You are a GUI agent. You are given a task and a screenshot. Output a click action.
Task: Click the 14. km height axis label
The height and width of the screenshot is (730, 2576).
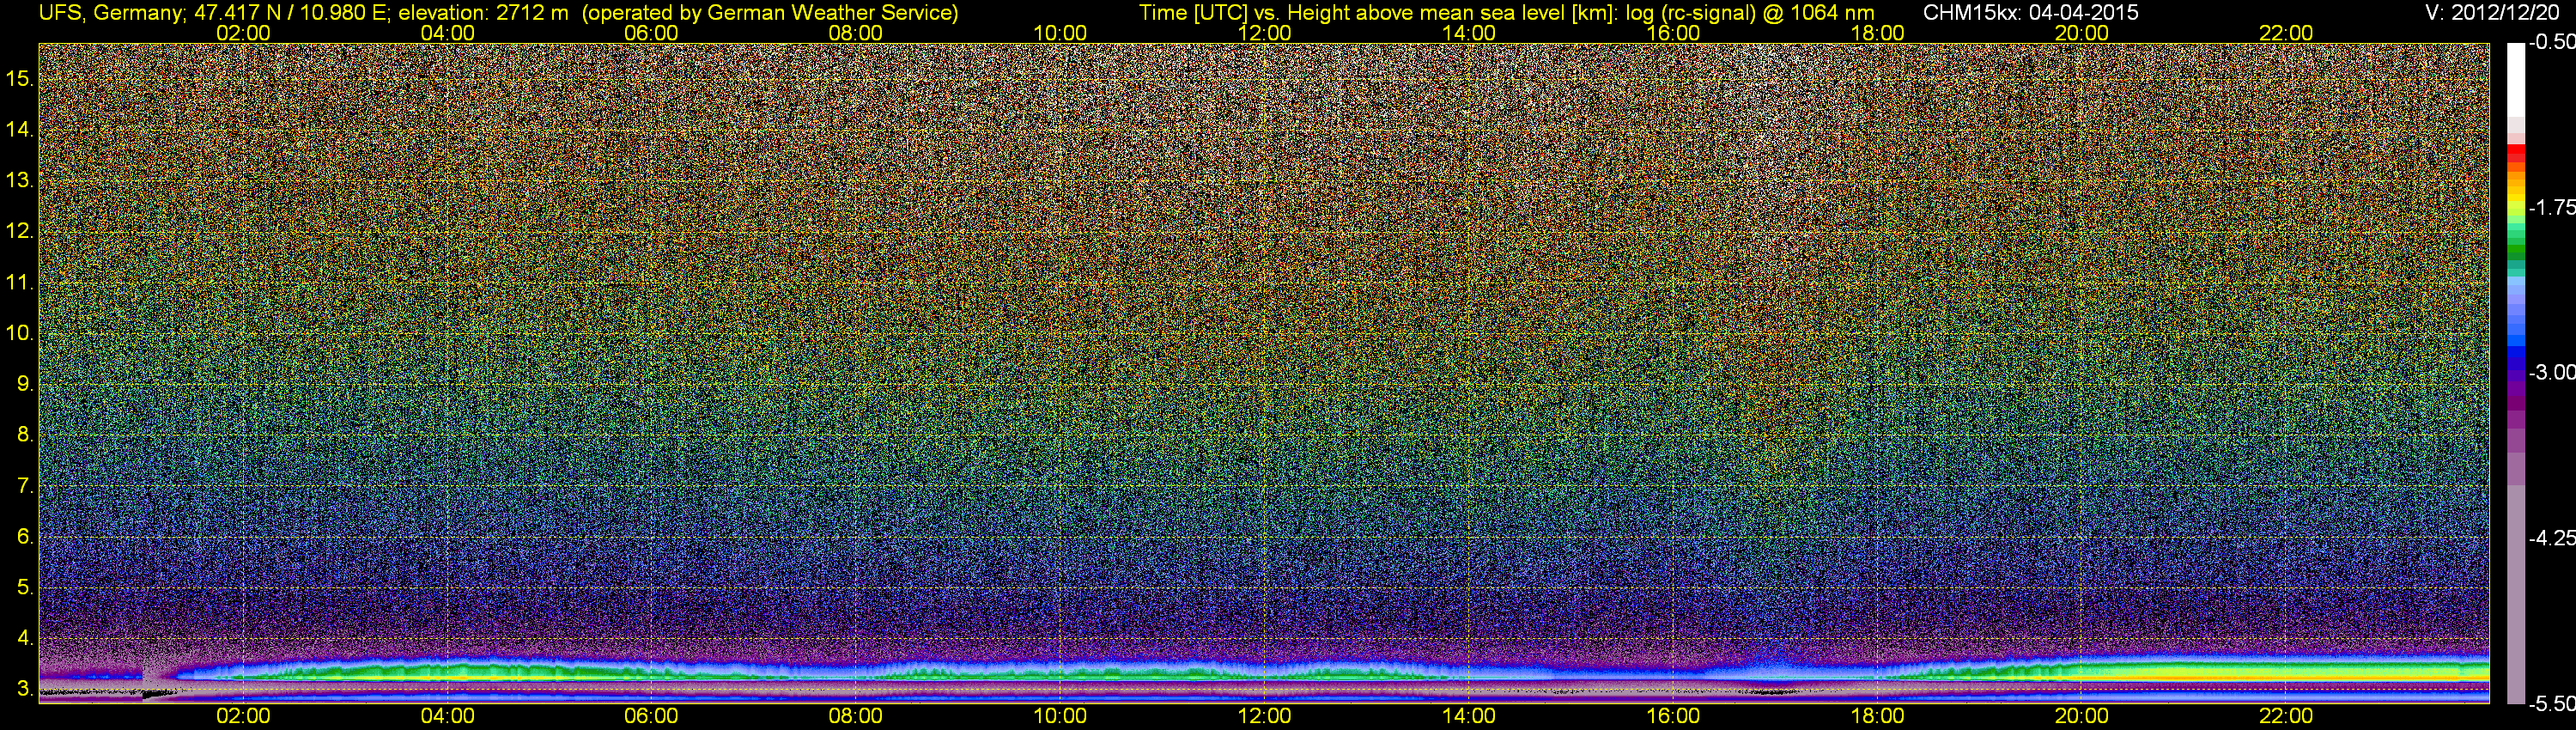20,130
